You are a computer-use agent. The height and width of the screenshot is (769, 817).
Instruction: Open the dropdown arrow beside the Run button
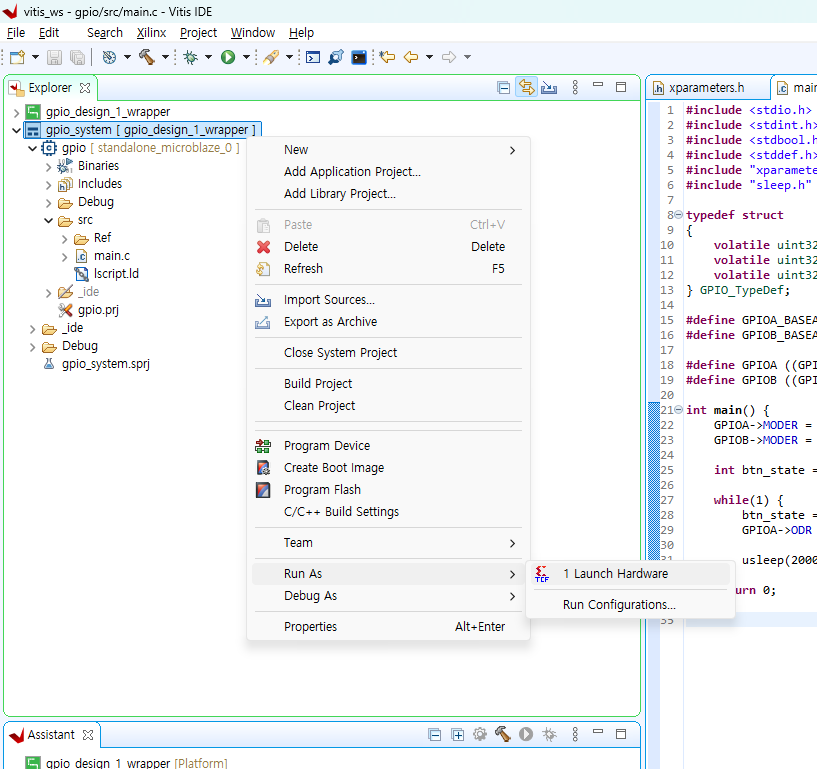(x=246, y=58)
